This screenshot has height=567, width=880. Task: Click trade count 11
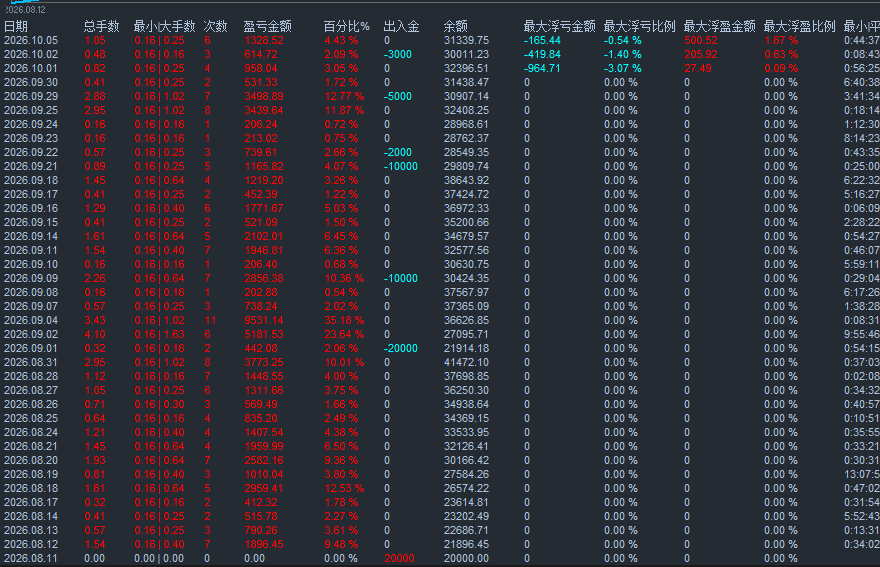click(x=210, y=320)
